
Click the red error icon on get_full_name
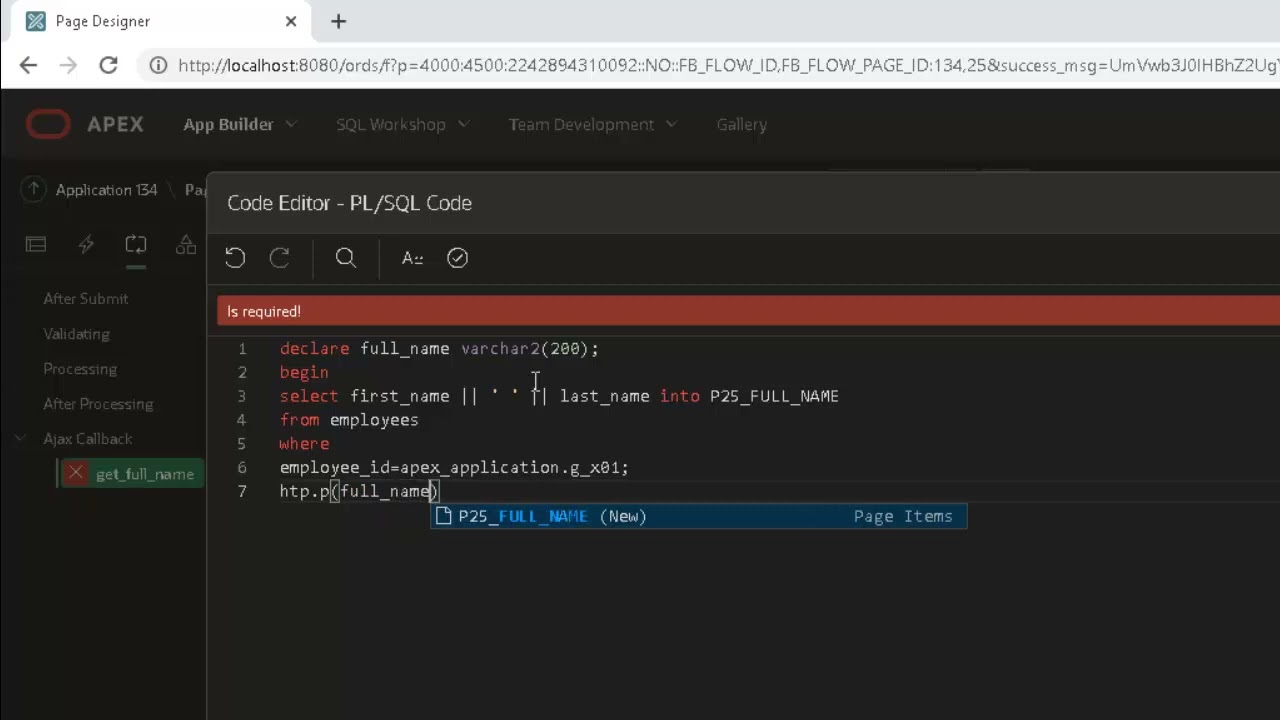[x=76, y=473]
